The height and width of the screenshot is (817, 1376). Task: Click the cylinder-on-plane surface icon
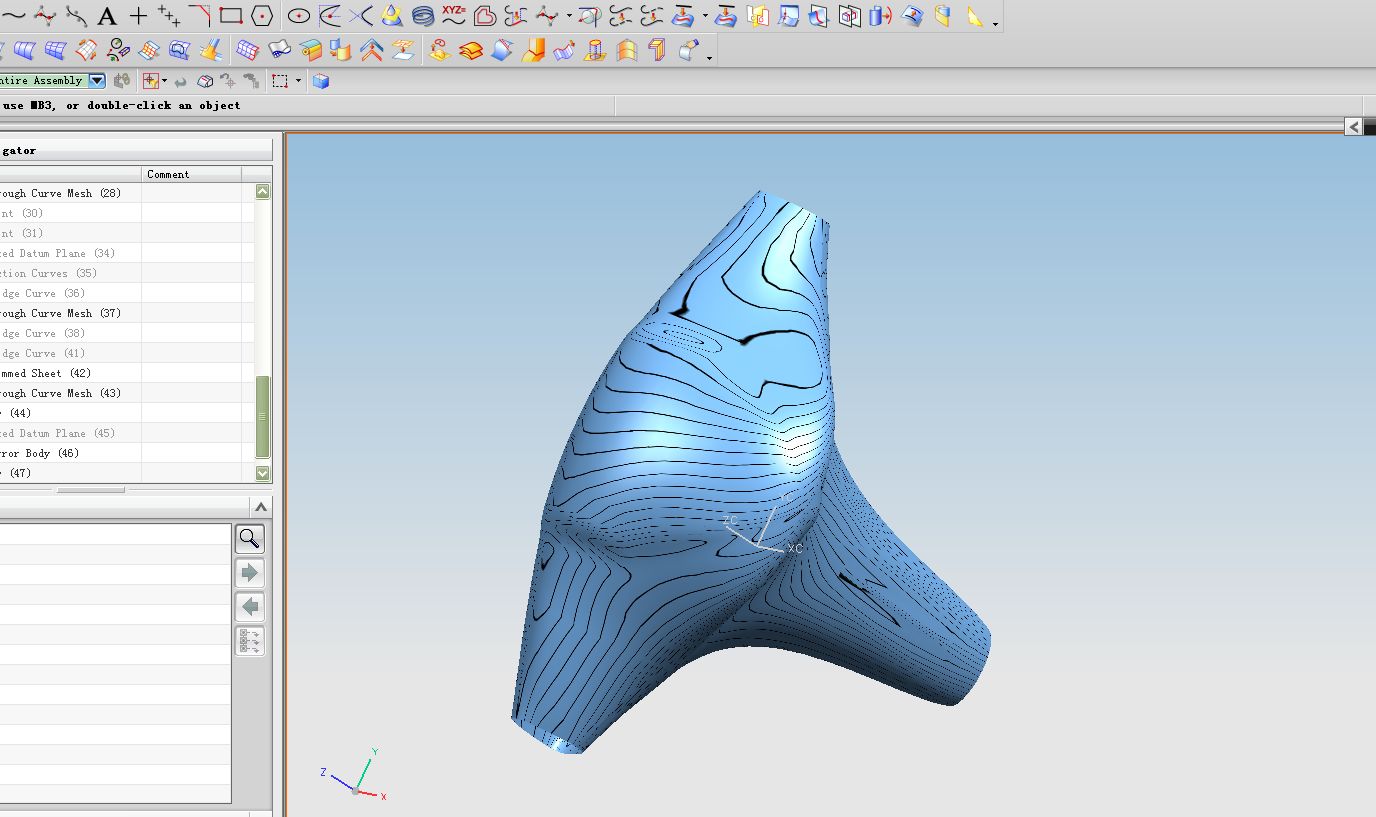(595, 50)
